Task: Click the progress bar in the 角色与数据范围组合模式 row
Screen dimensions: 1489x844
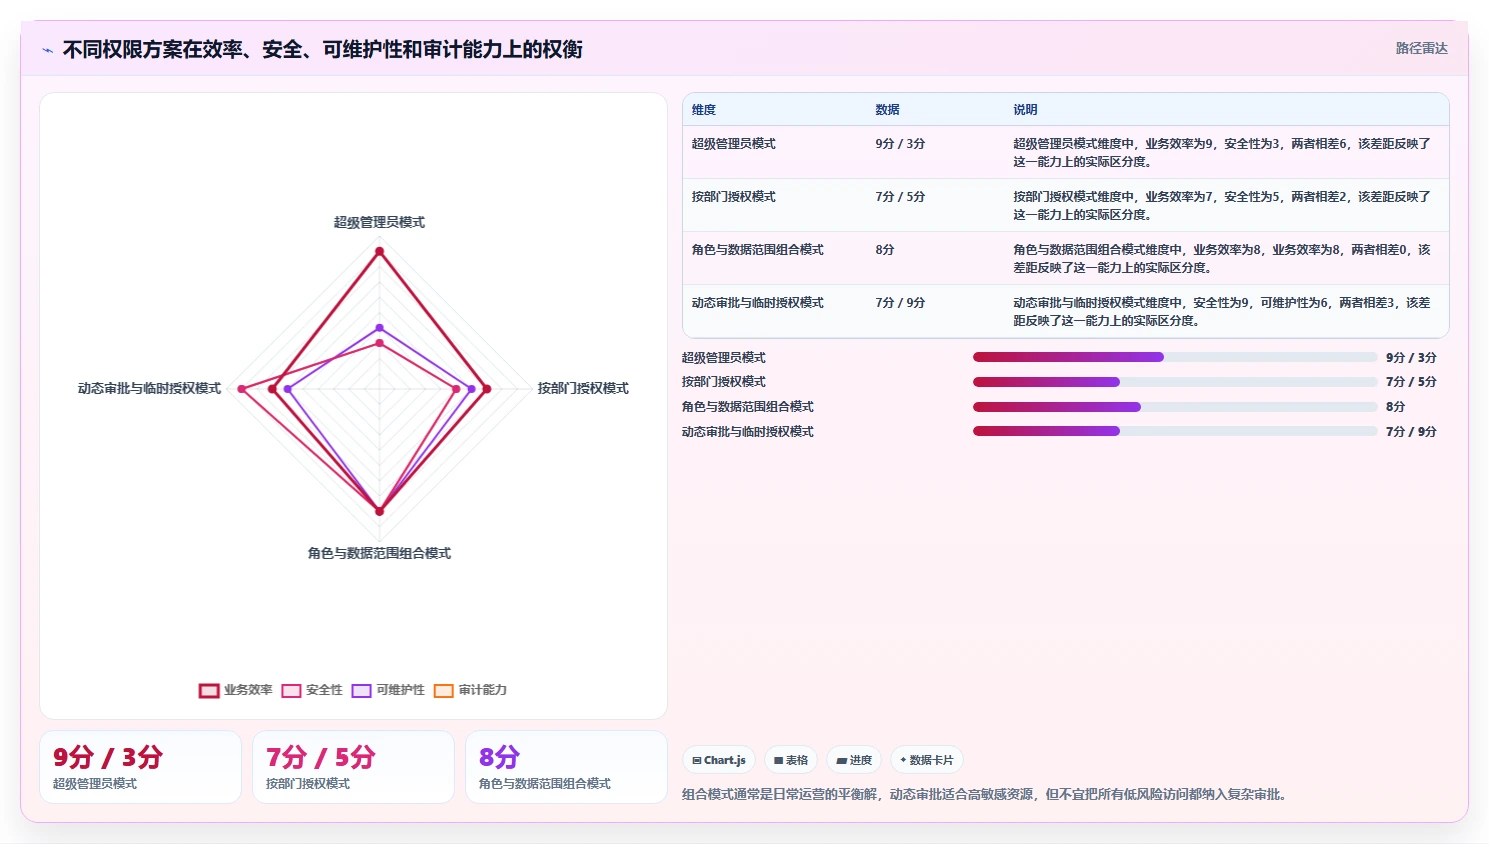Action: pyautogui.click(x=1175, y=407)
